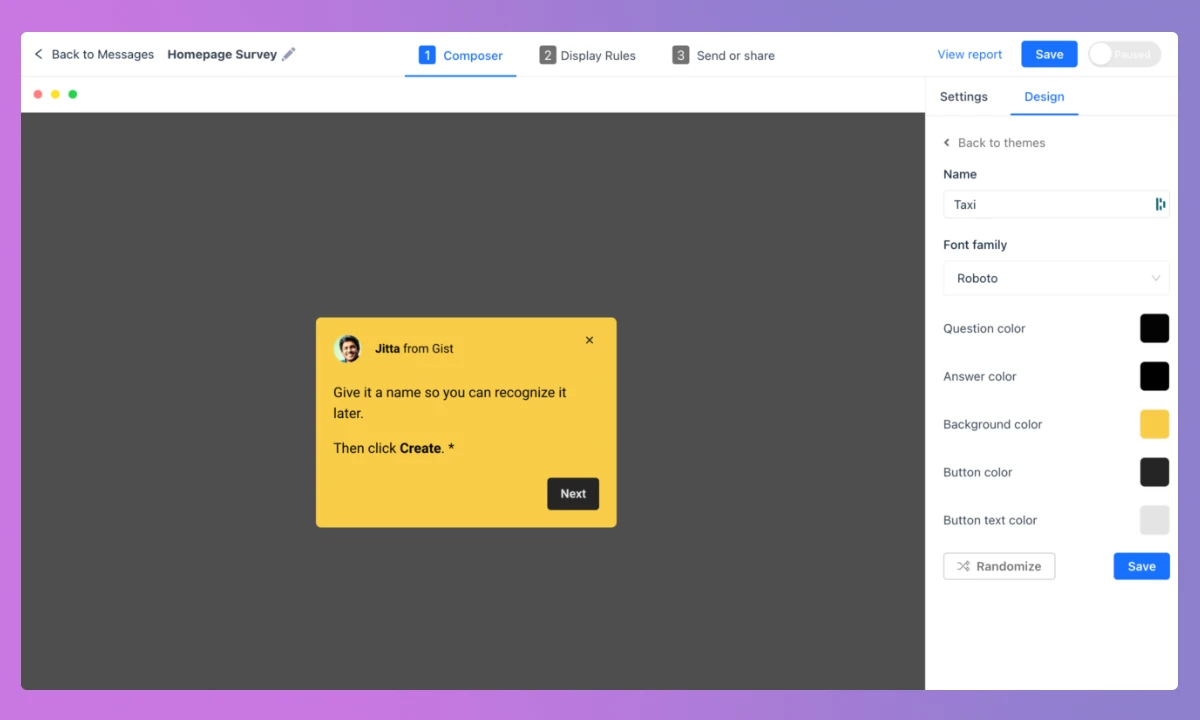The height and width of the screenshot is (720, 1200).
Task: Close the survey popup with the X icon
Action: click(x=589, y=340)
